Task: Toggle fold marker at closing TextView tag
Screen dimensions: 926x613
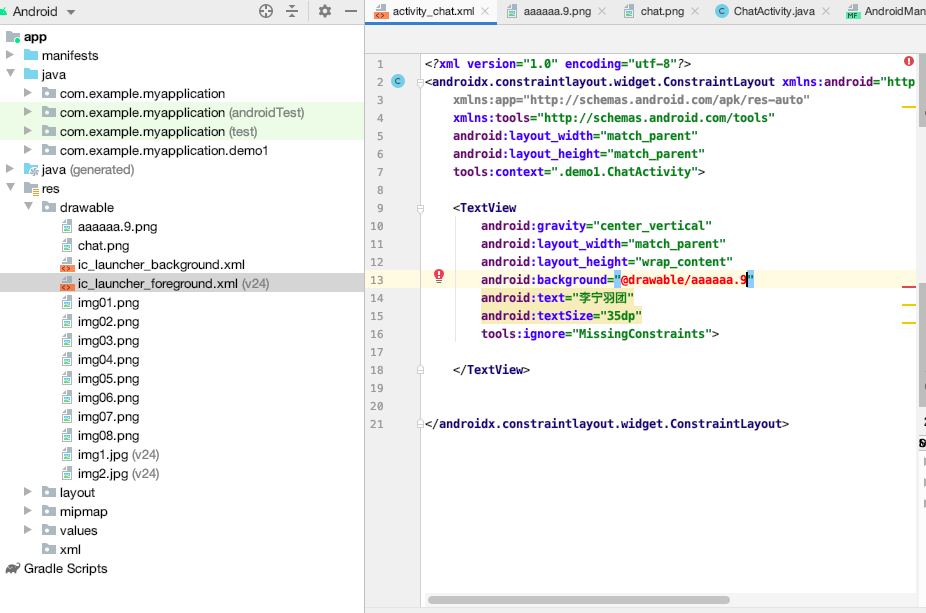Action: 420,370
